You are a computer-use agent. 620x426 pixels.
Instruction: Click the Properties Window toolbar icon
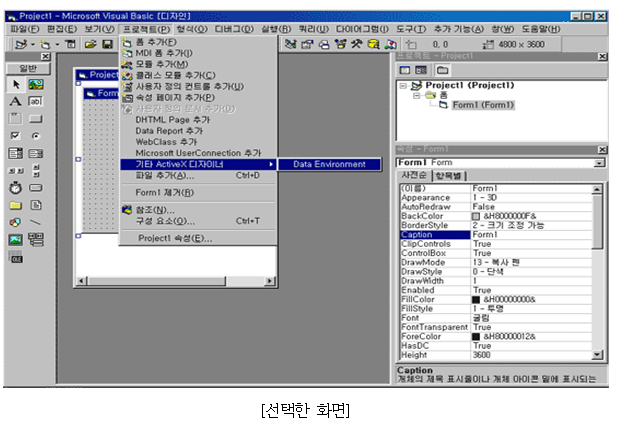point(307,44)
